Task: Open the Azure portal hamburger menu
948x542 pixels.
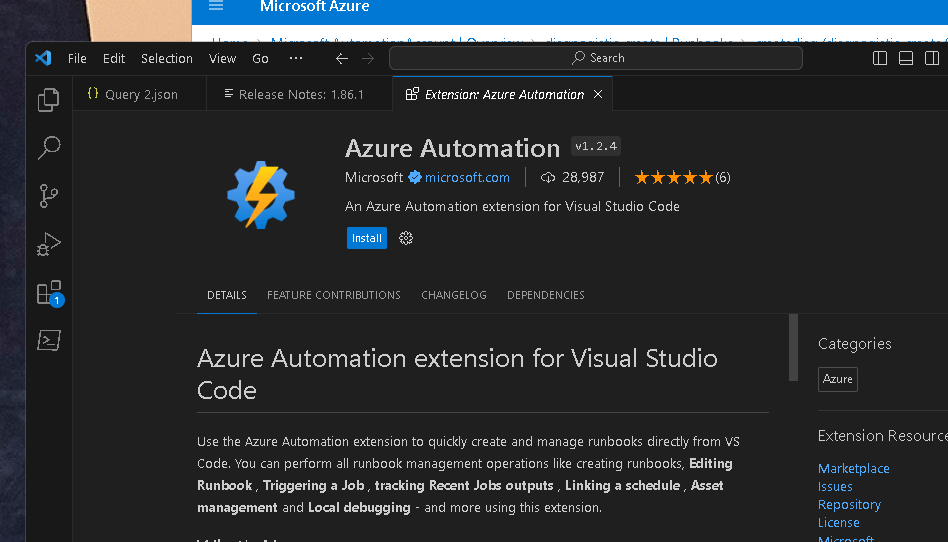Action: 216,5
